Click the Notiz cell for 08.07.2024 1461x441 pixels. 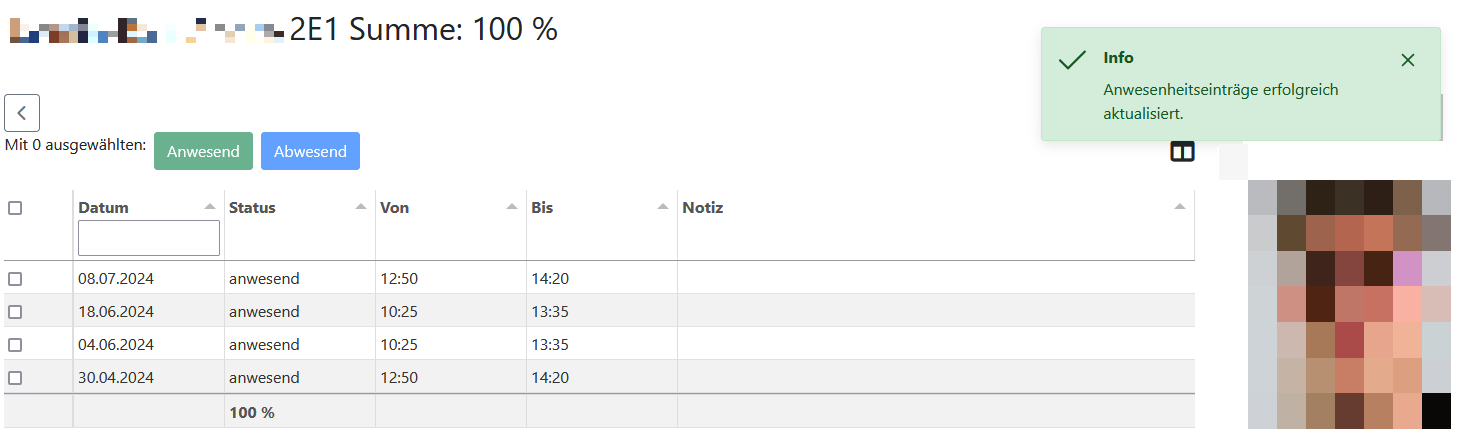935,279
